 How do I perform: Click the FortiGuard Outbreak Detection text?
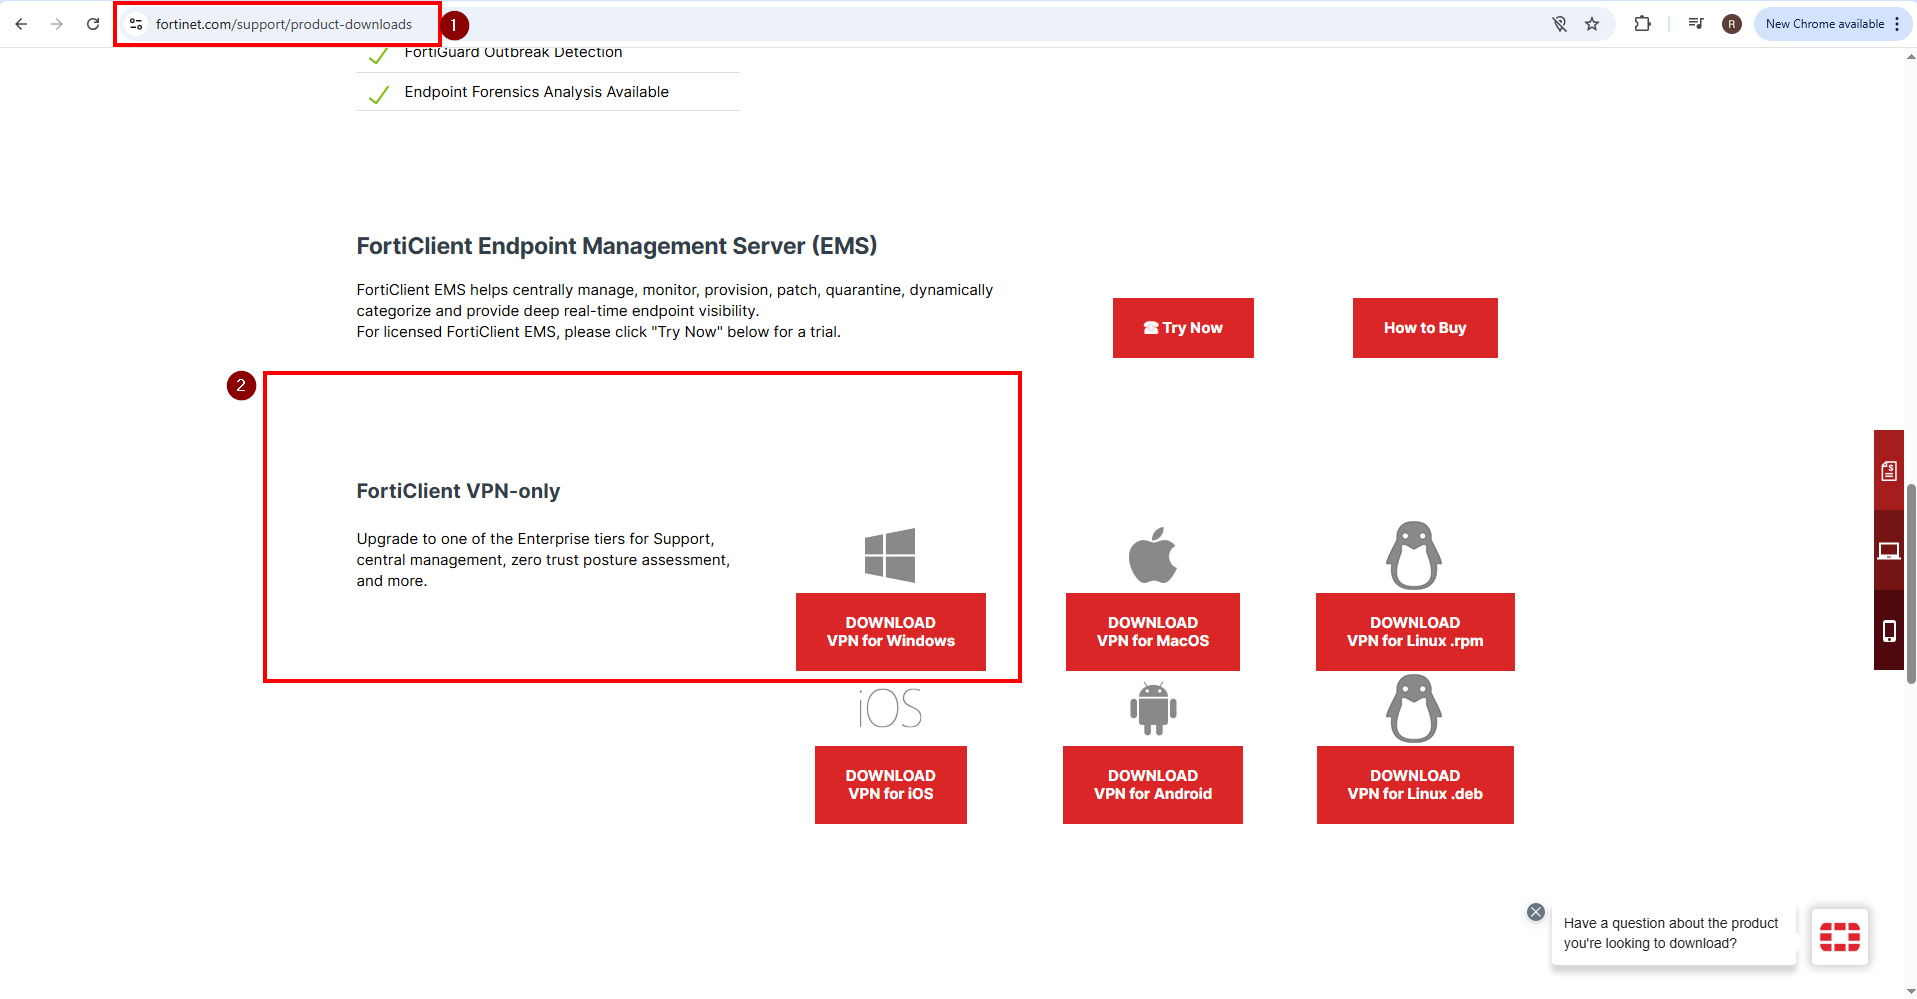[513, 53]
